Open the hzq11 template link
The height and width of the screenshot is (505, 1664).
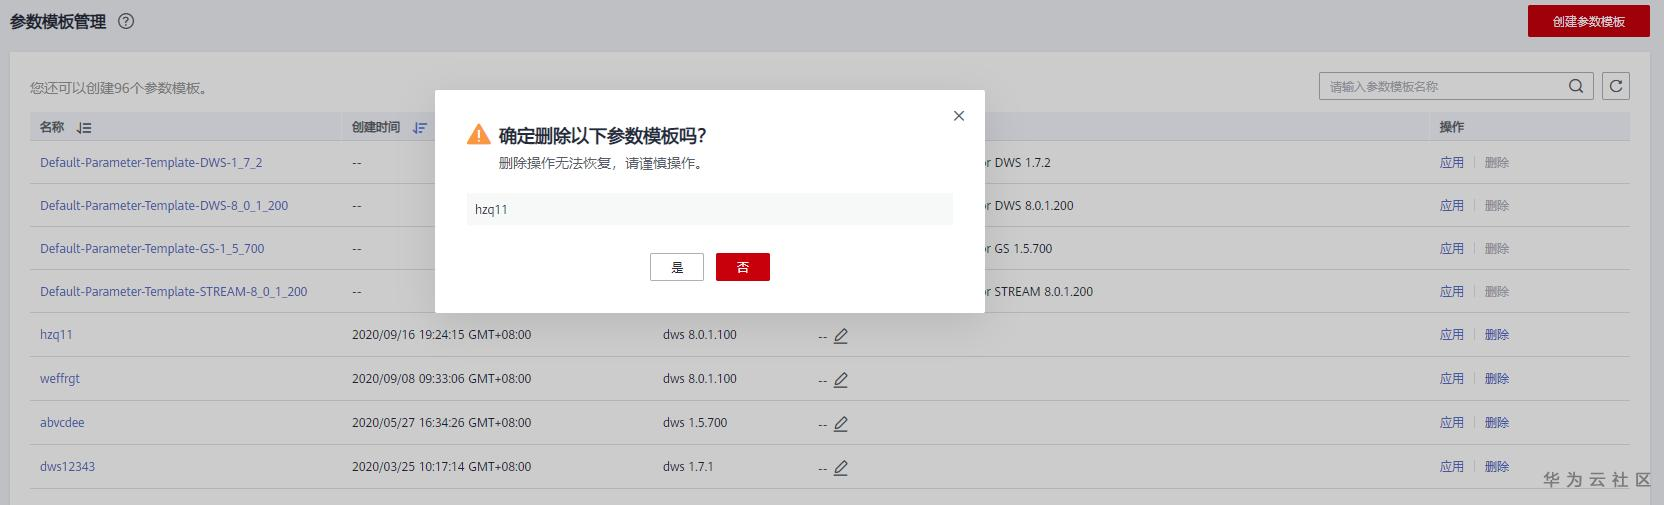point(56,335)
